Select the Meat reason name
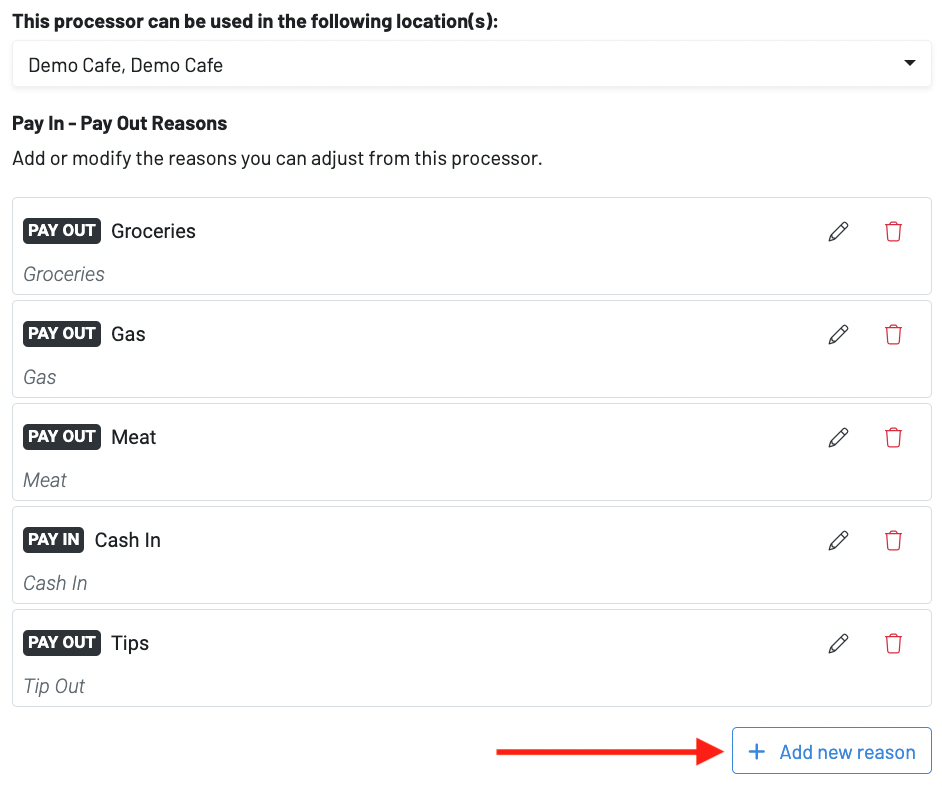 (x=134, y=437)
